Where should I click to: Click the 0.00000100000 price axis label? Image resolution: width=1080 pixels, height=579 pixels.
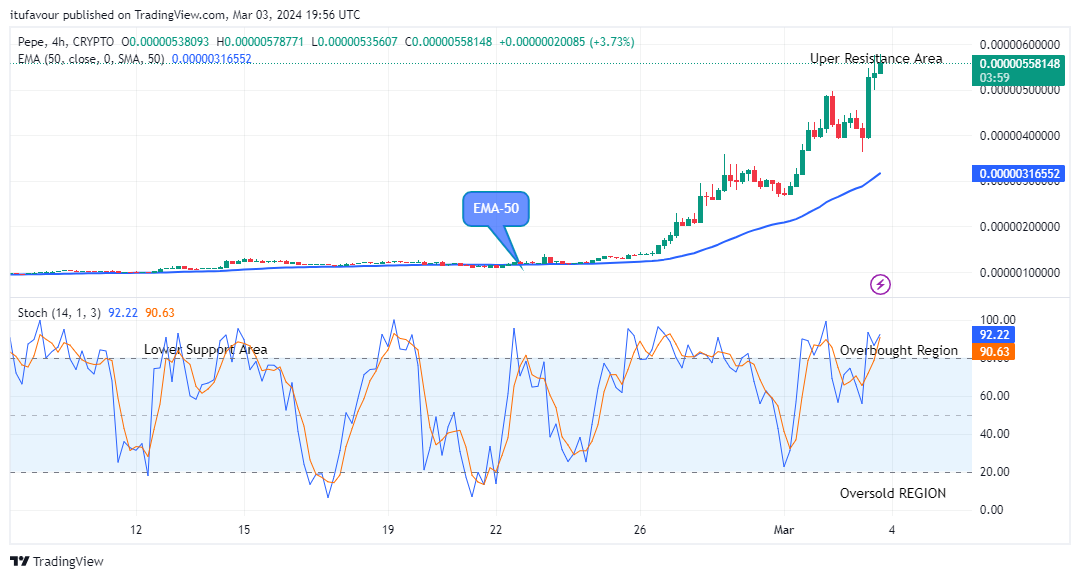[1020, 273]
